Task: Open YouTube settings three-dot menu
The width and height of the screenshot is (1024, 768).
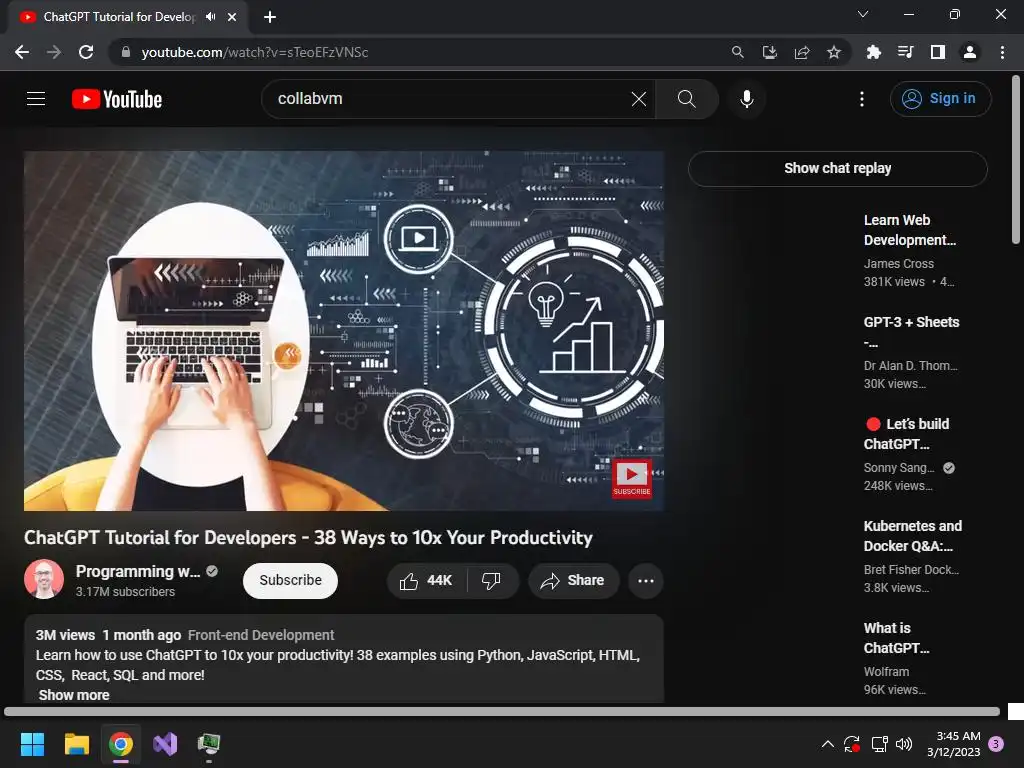Action: [862, 99]
